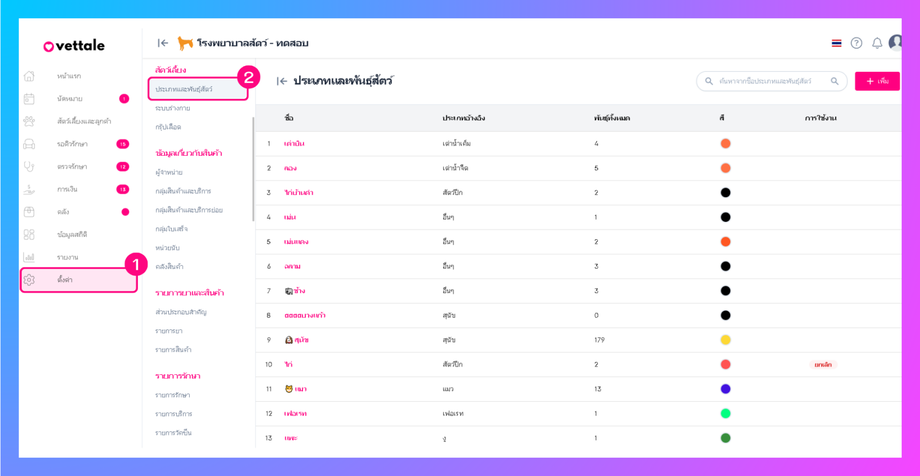Click the blue color swatch in row 11
This screenshot has width=920, height=476.
coord(725,389)
